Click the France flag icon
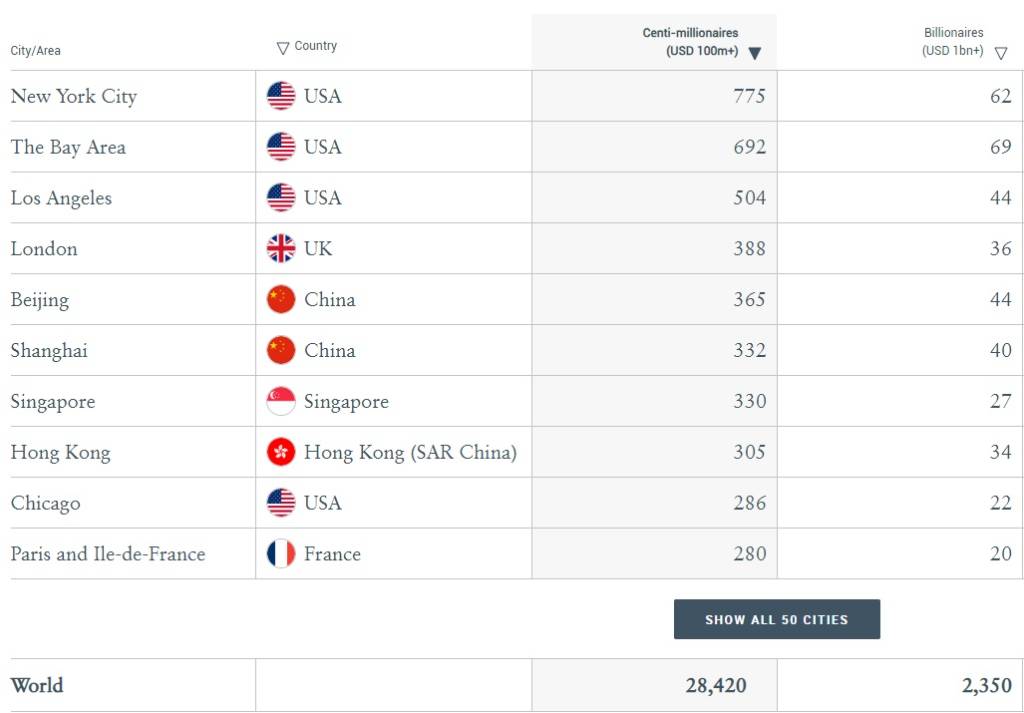The height and width of the screenshot is (713, 1024). 281,554
